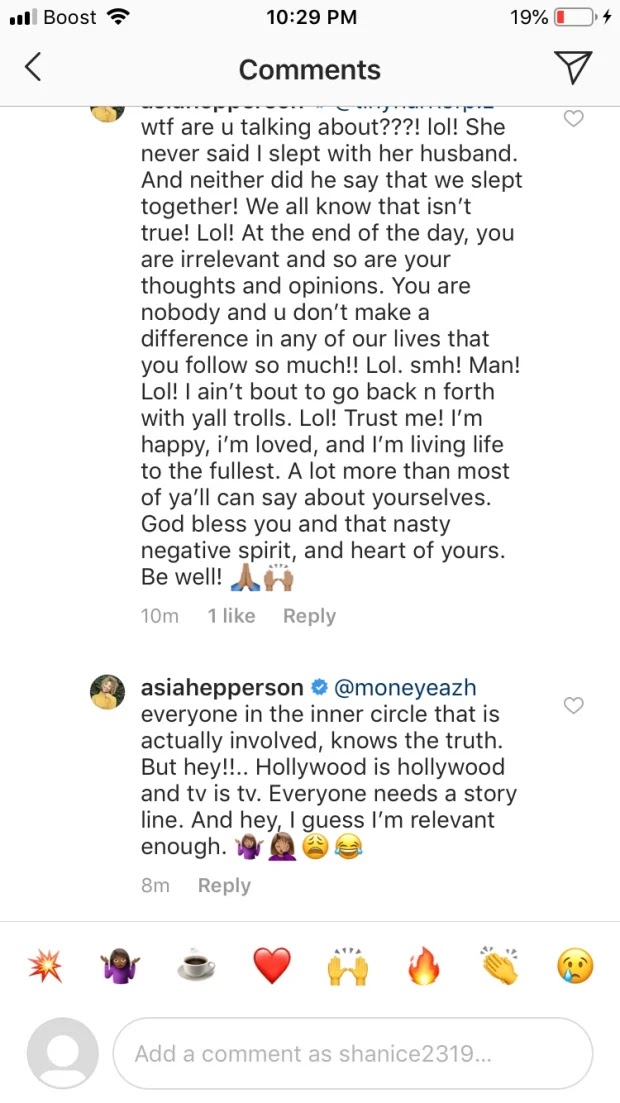The height and width of the screenshot is (1103, 620).
Task: Focus the 'Add a comment' text field
Action: (x=352, y=1053)
